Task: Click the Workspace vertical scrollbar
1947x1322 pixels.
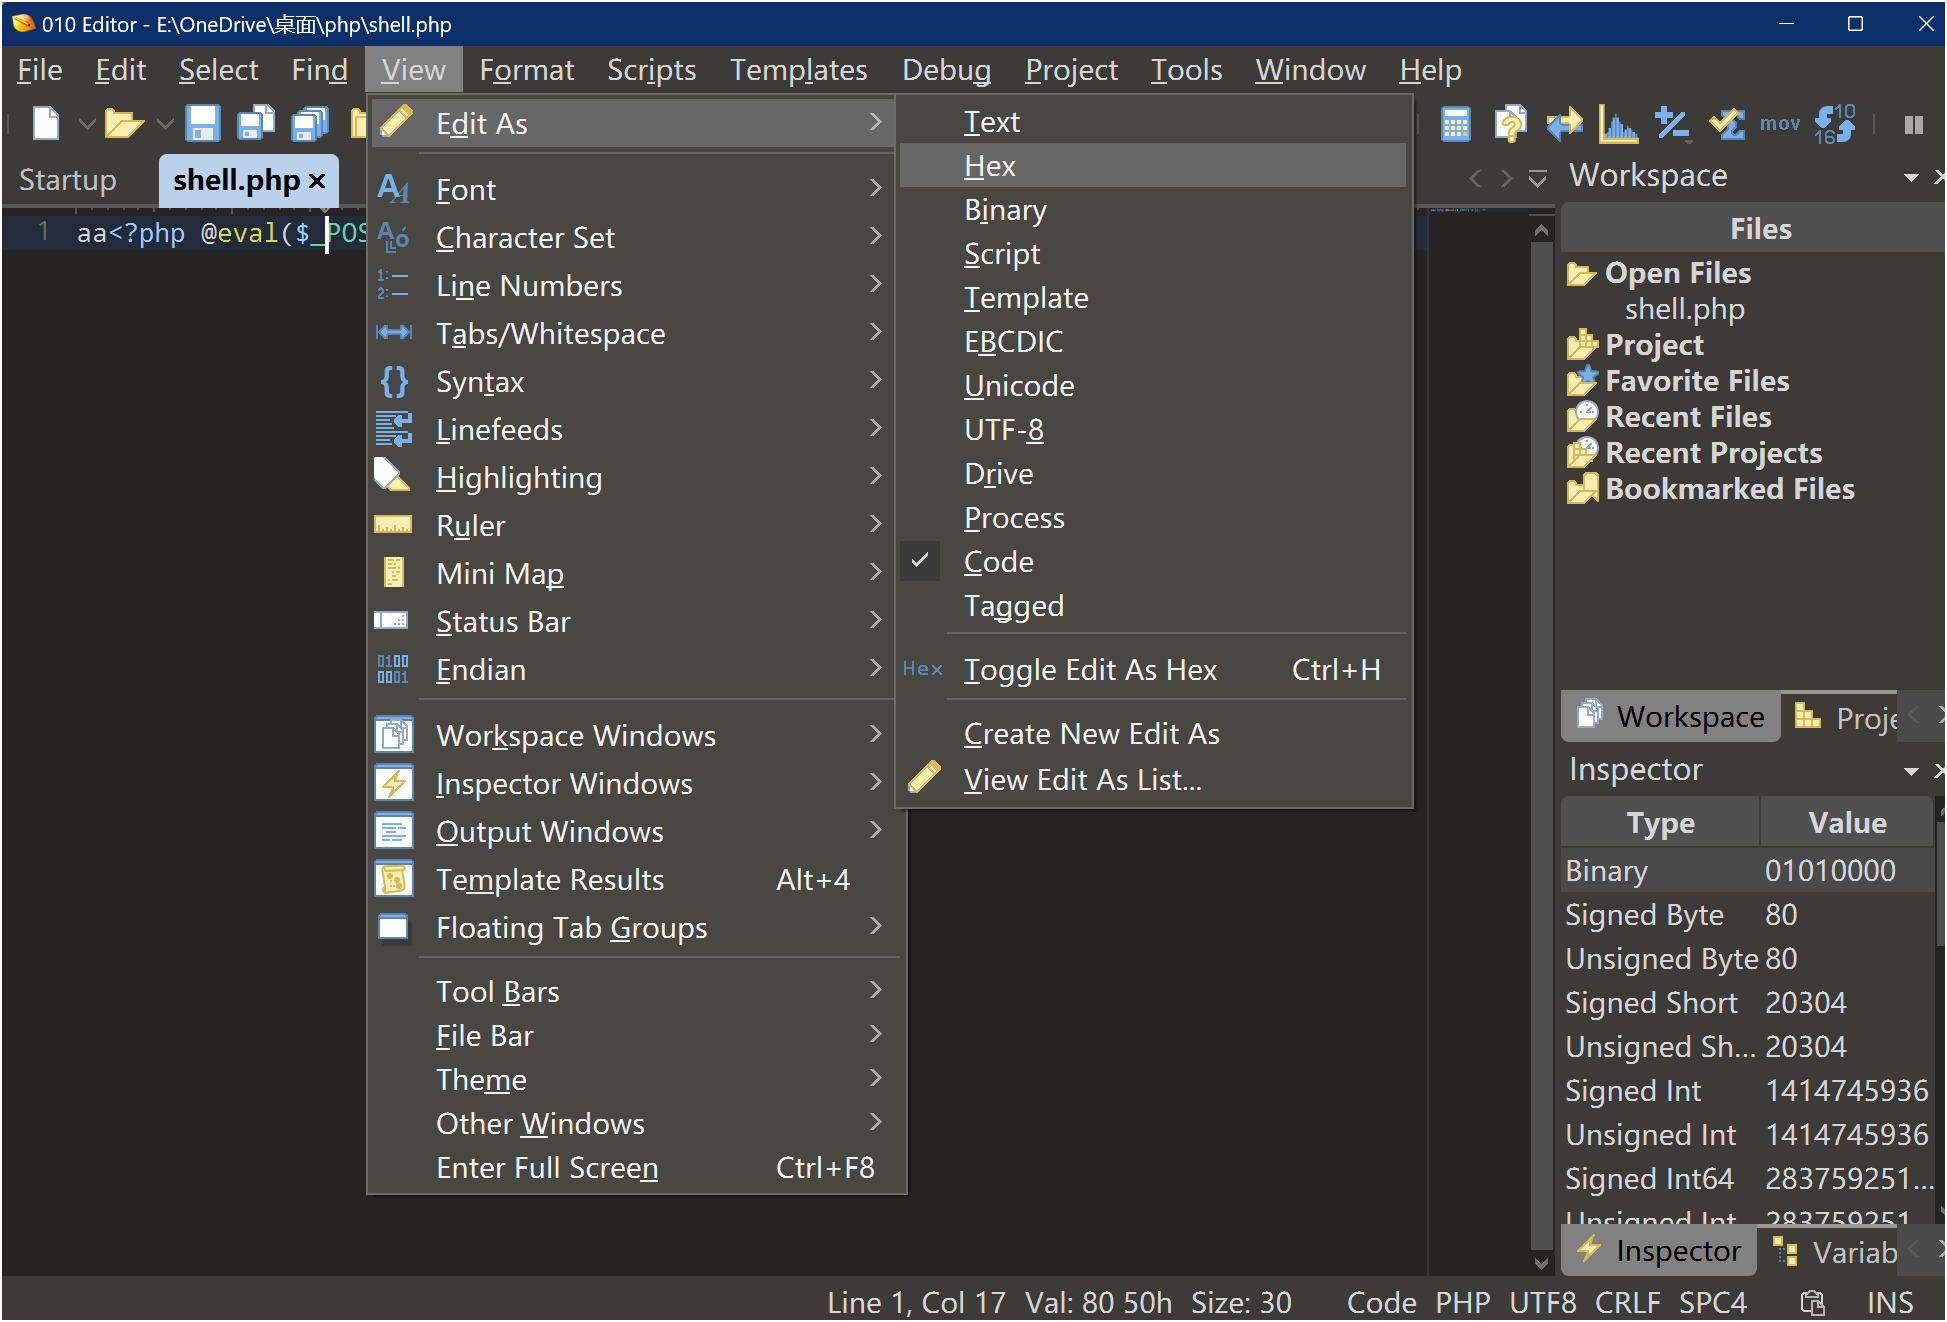Action: click(1541, 700)
